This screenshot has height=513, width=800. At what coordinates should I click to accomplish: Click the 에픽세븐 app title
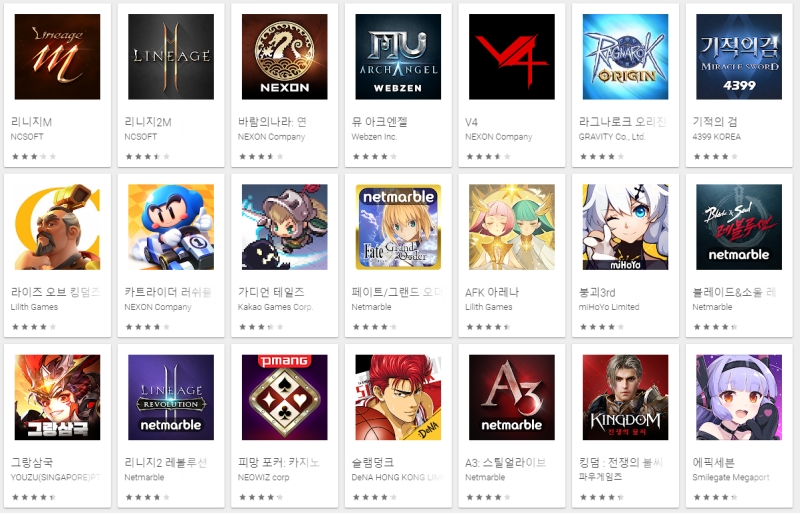[713, 462]
